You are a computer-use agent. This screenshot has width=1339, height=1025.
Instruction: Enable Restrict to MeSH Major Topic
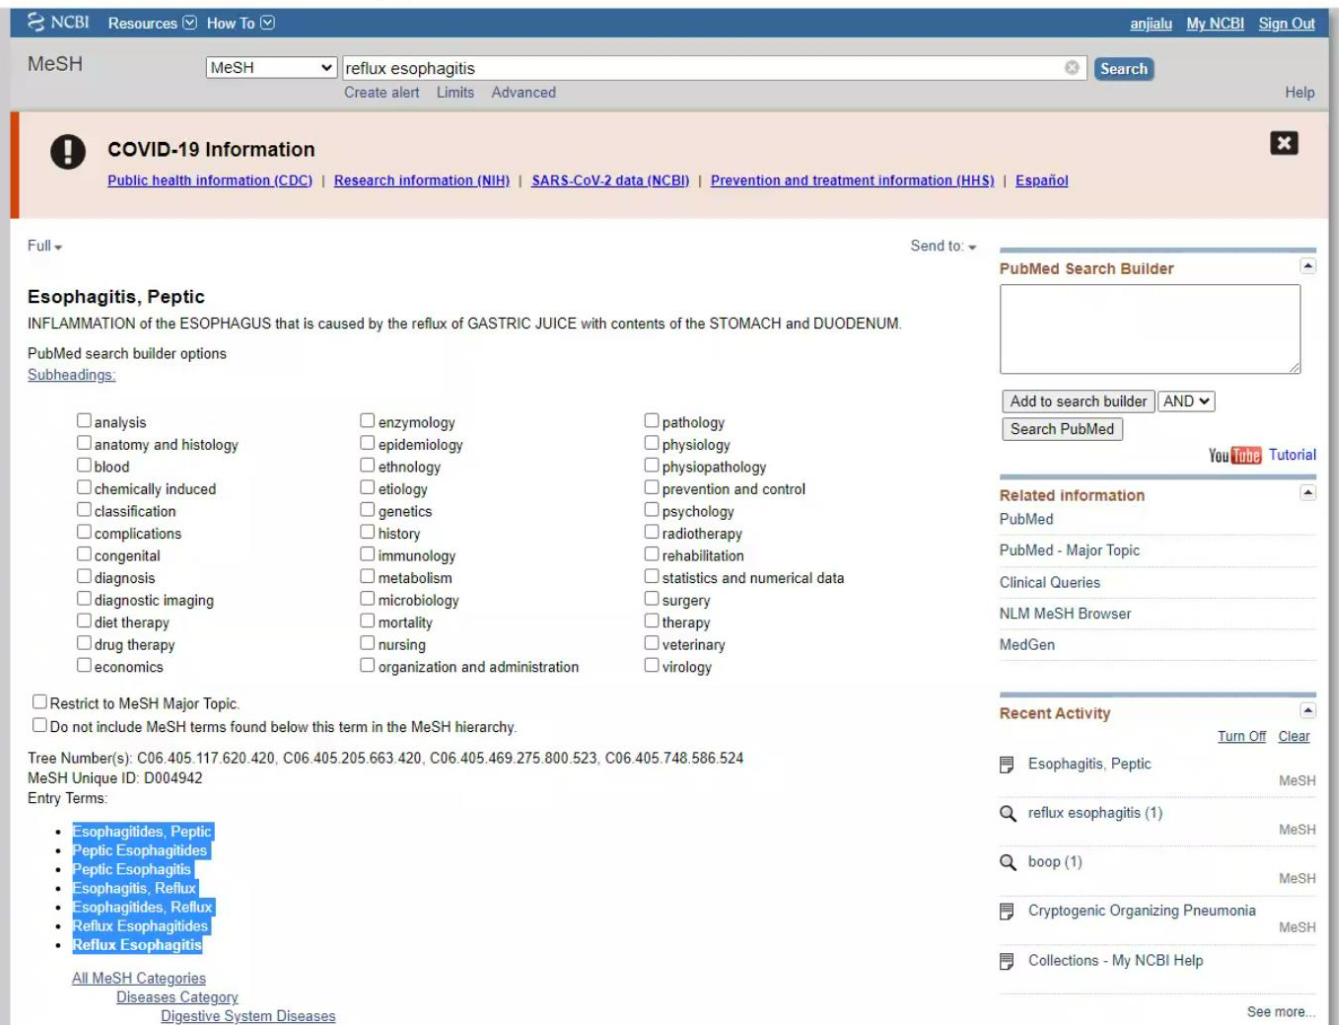(x=40, y=702)
